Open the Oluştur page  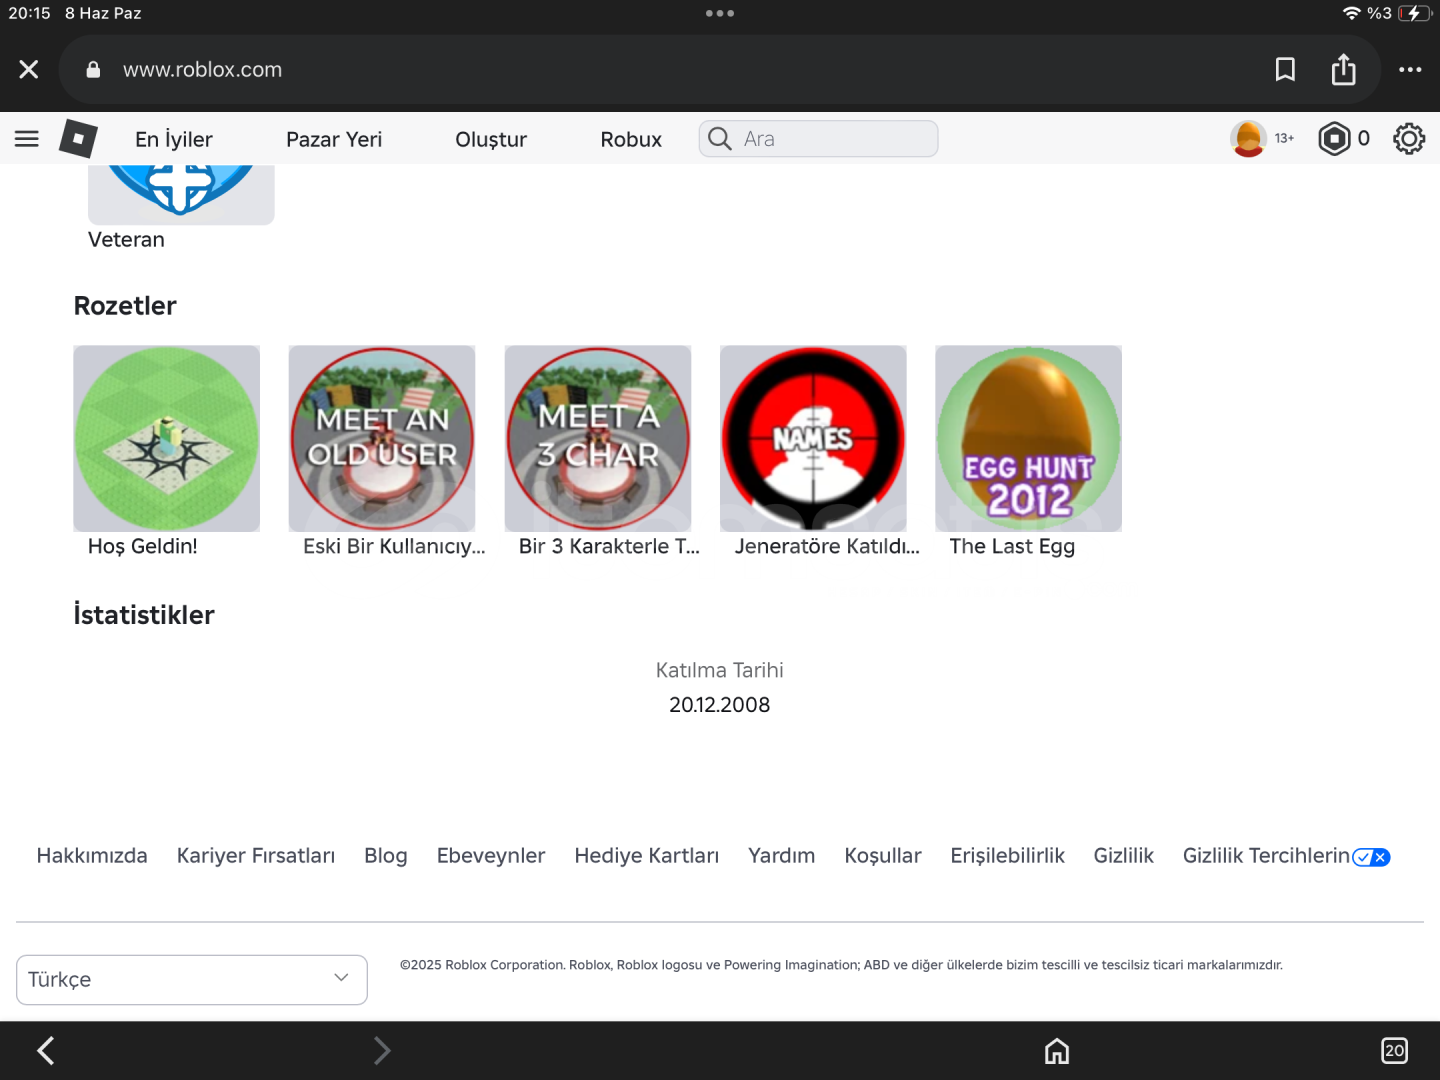[x=491, y=139]
